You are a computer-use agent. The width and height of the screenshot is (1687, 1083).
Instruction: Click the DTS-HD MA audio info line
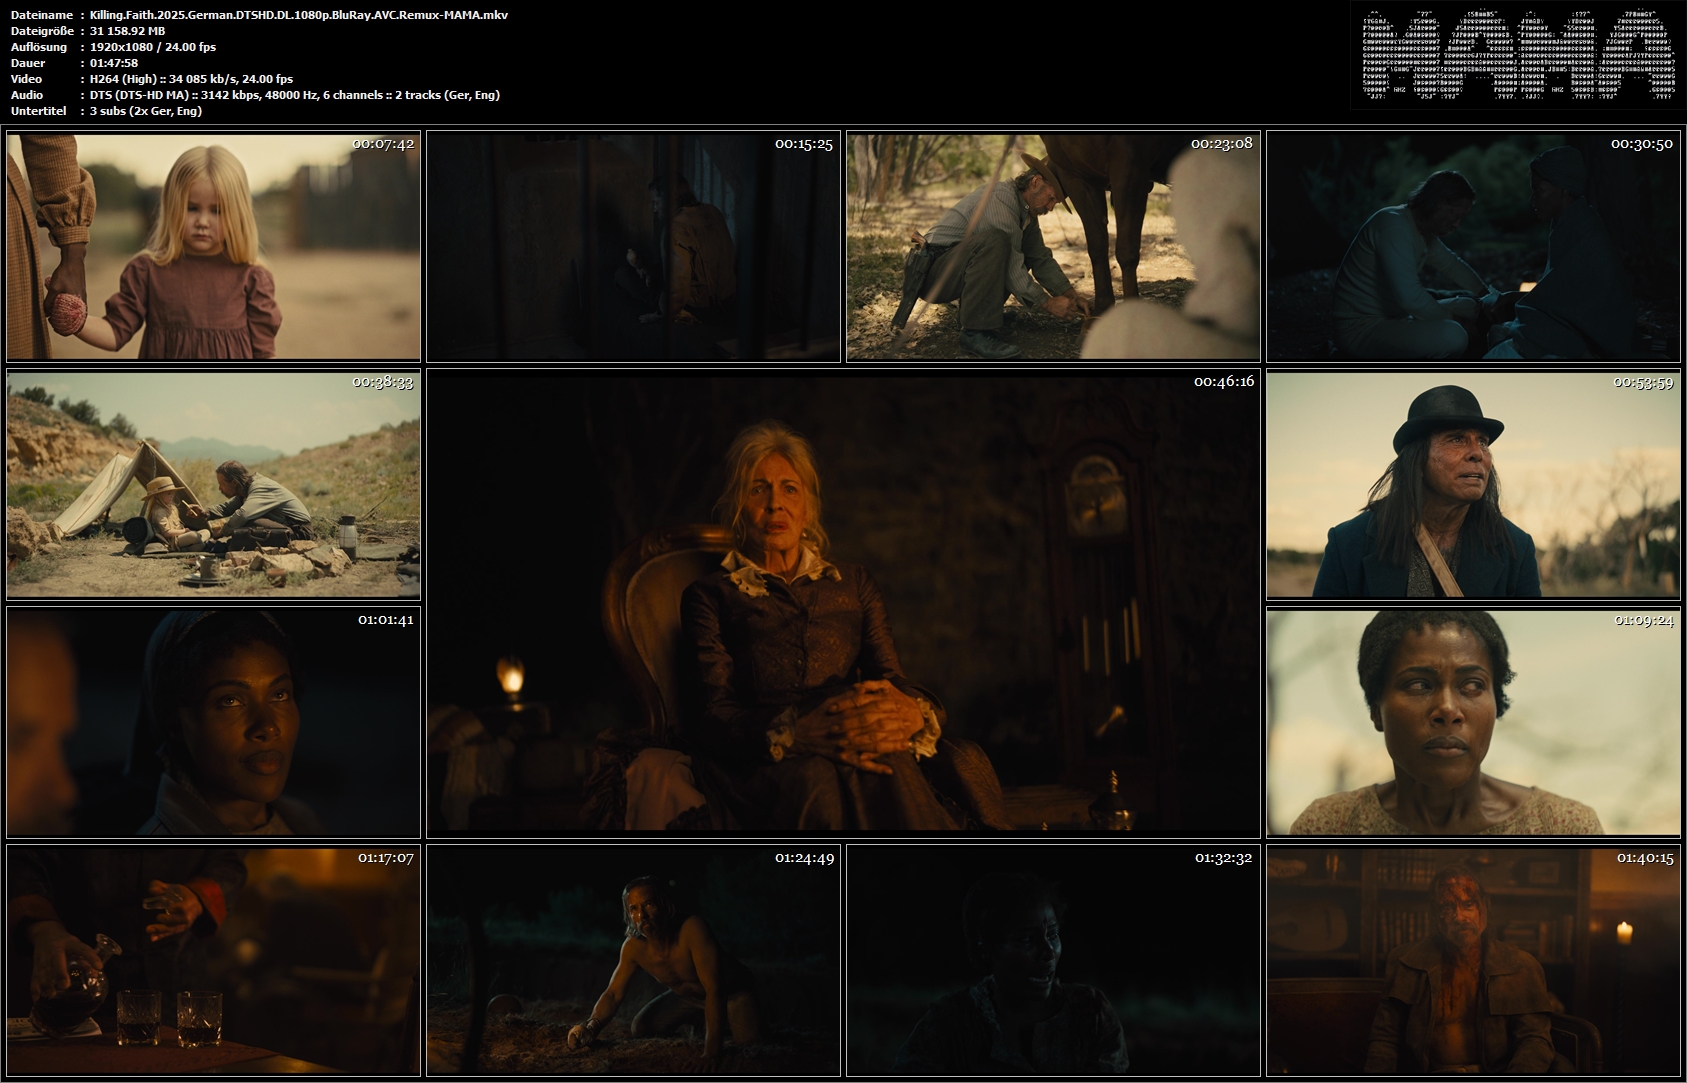click(295, 95)
